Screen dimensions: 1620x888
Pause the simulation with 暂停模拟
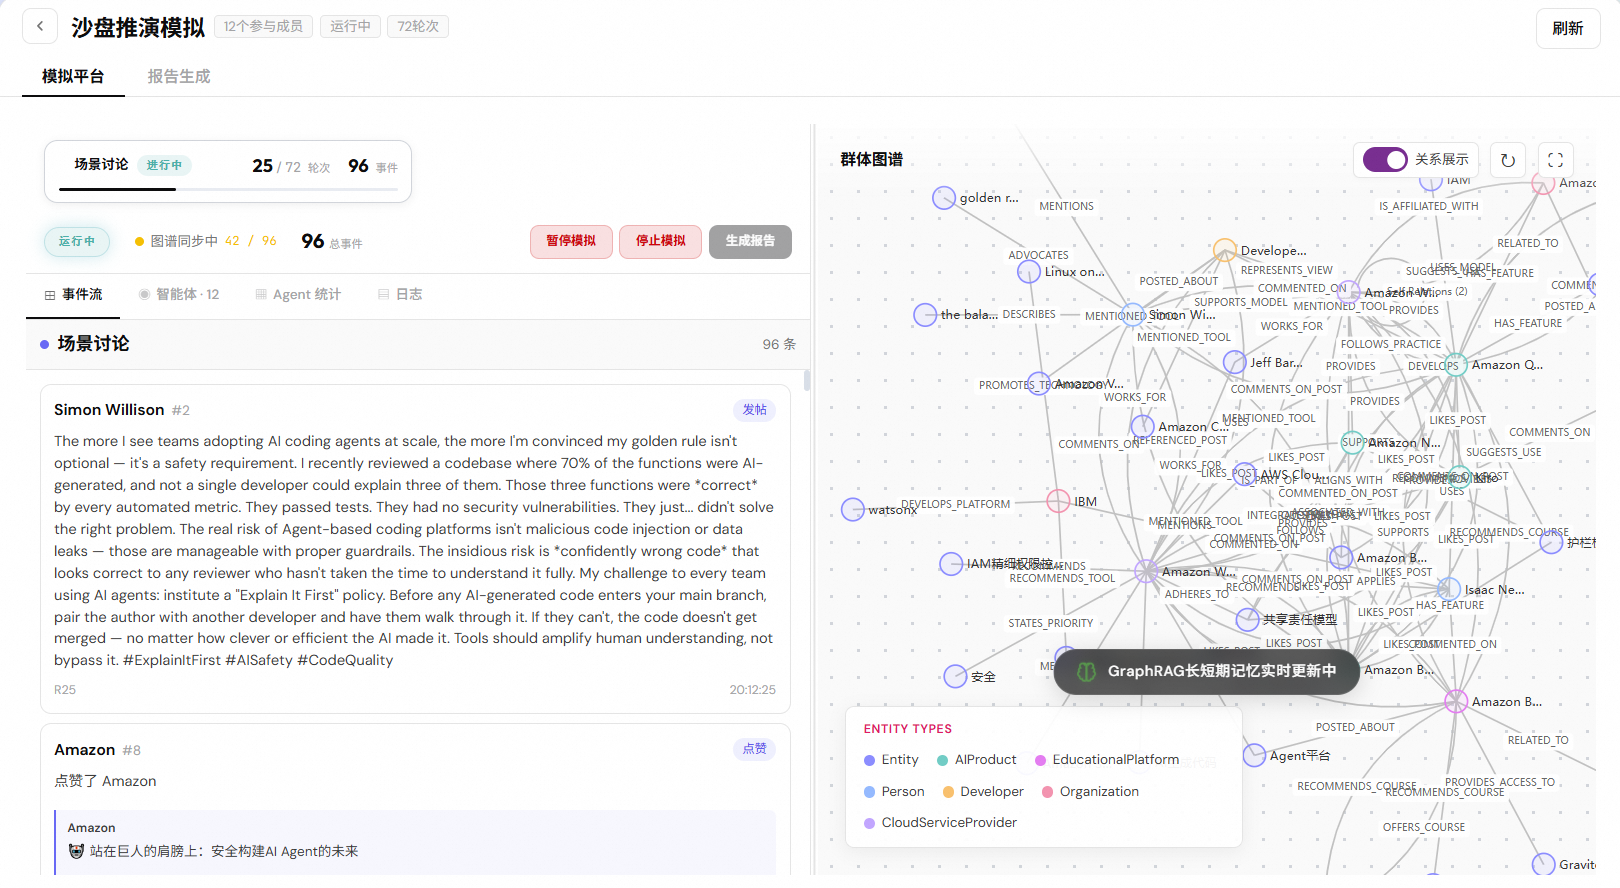[571, 241]
